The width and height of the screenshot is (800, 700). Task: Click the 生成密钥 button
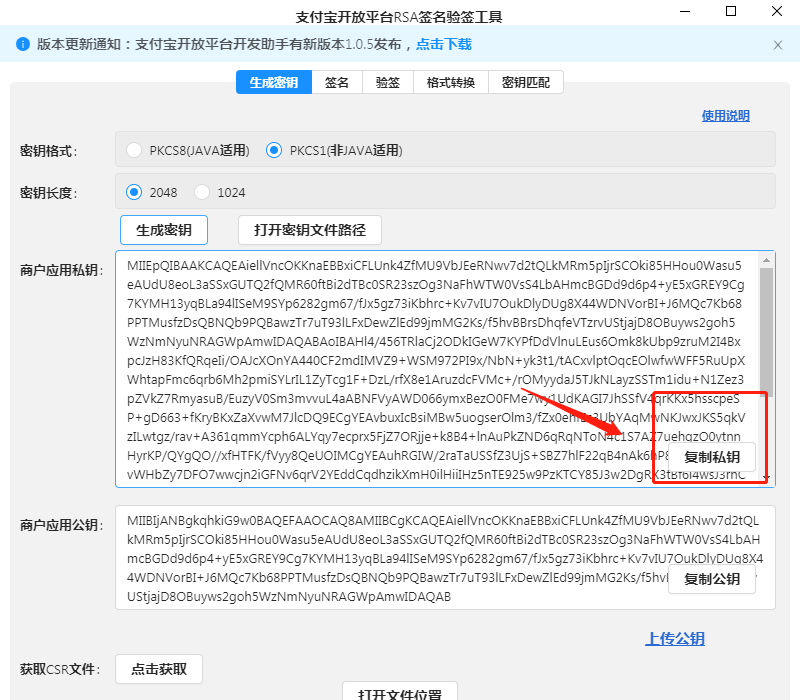coord(164,230)
